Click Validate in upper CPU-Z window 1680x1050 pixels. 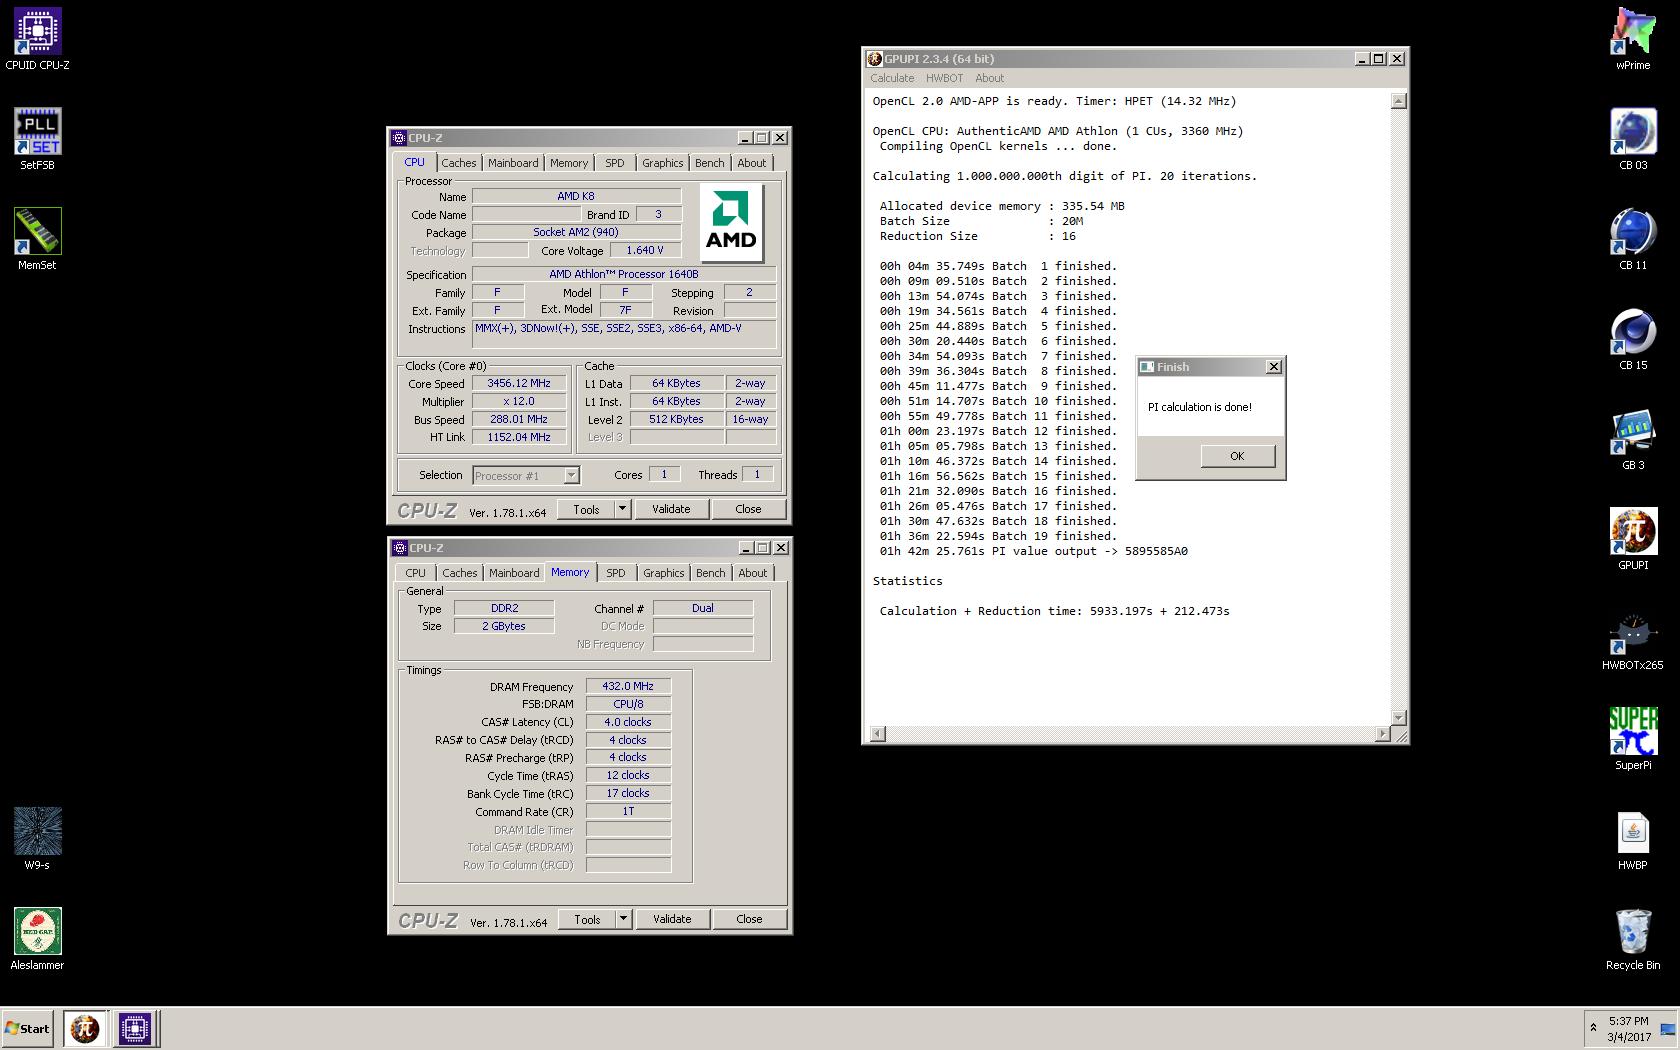coord(671,509)
